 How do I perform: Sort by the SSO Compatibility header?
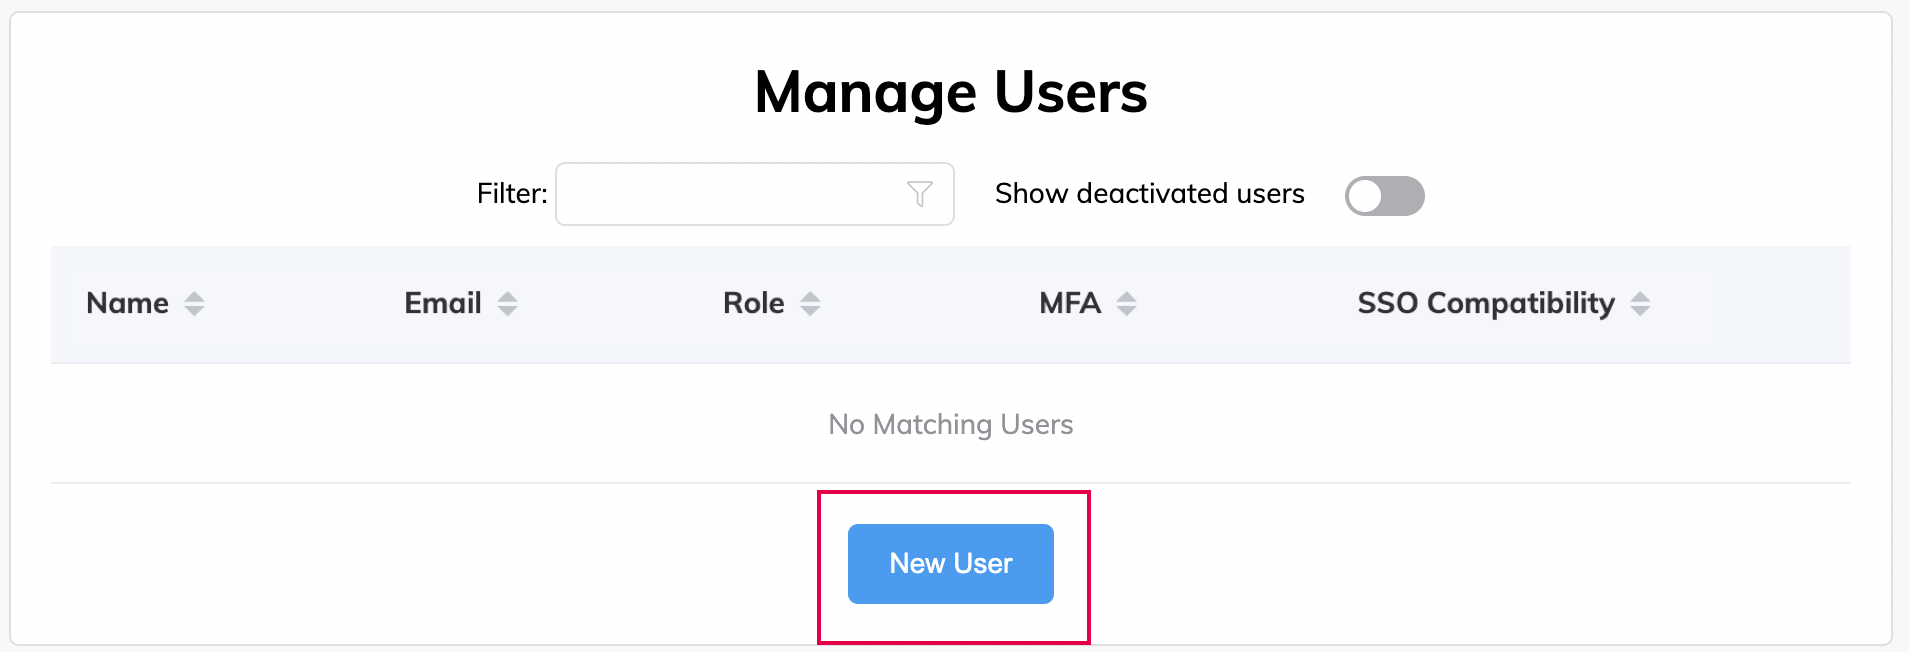[1485, 303]
